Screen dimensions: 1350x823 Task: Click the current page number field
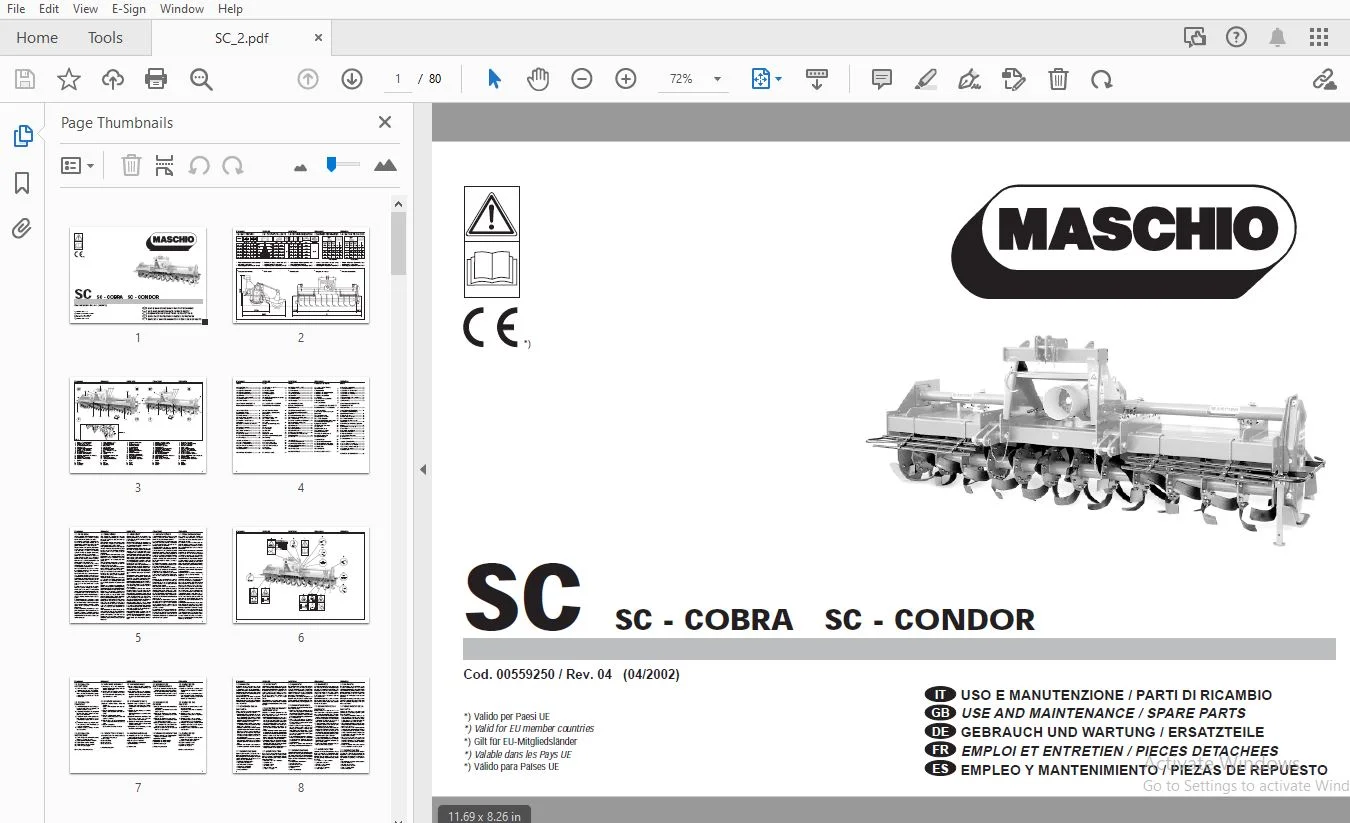(x=397, y=79)
